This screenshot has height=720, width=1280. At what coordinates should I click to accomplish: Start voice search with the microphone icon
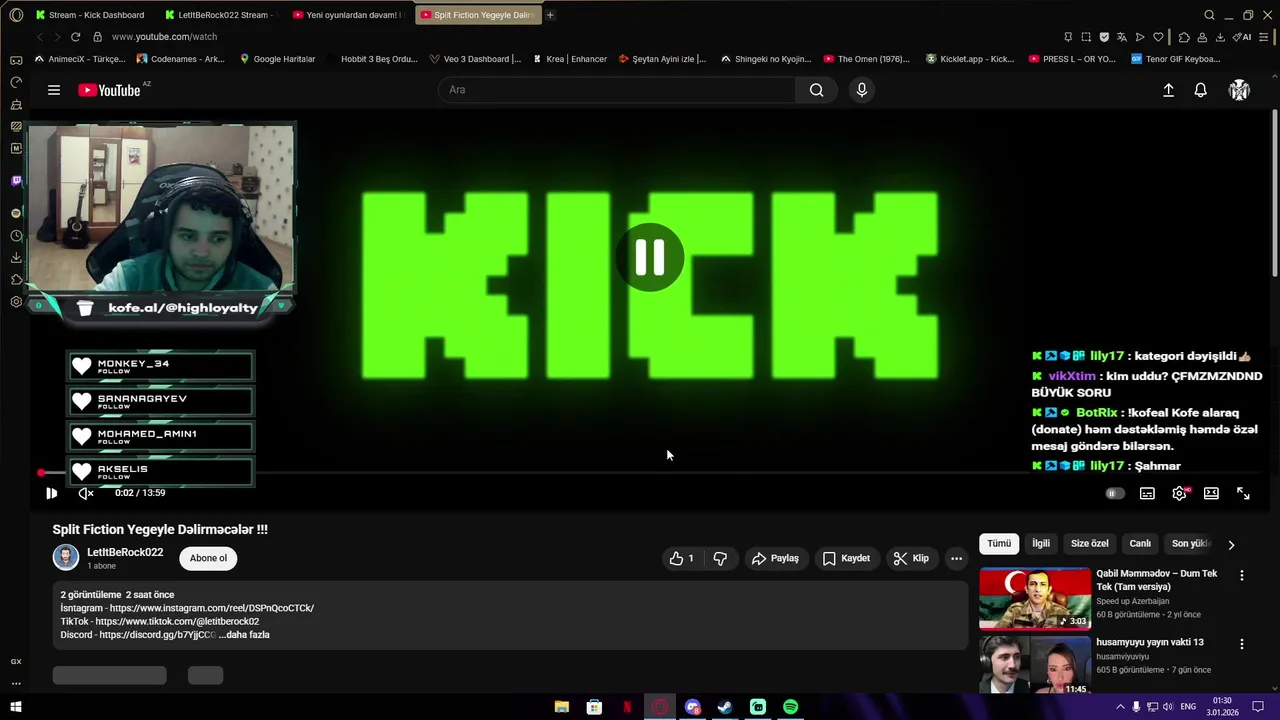pyautogui.click(x=862, y=90)
